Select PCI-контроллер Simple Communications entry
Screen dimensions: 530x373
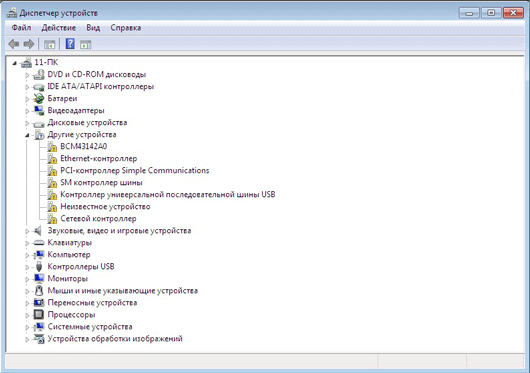[x=135, y=170]
